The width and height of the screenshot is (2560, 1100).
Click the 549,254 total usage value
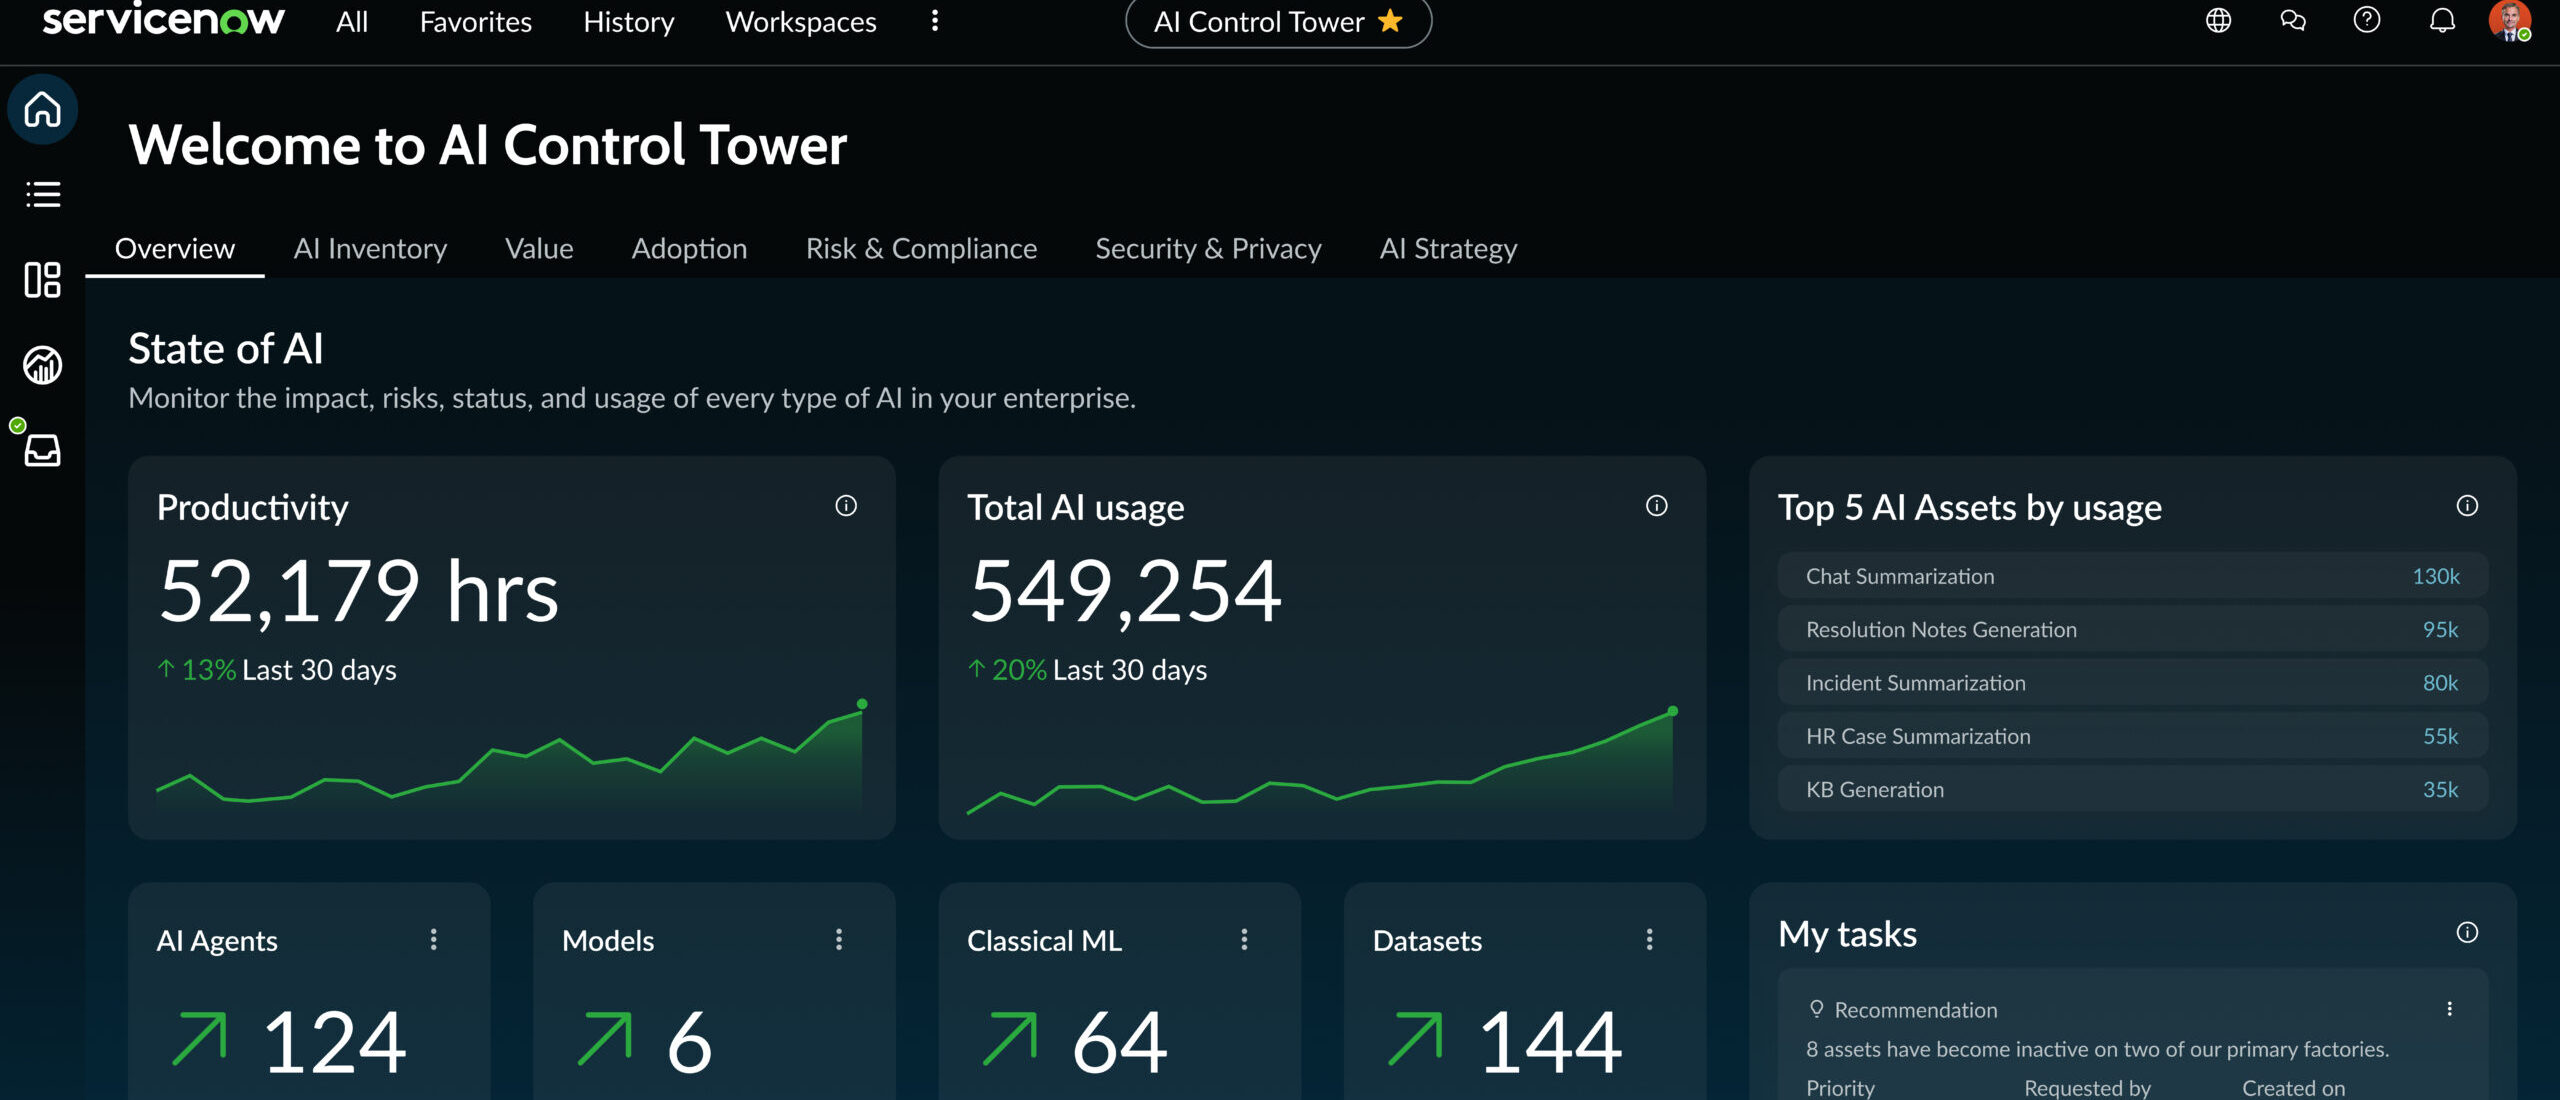click(x=1125, y=591)
